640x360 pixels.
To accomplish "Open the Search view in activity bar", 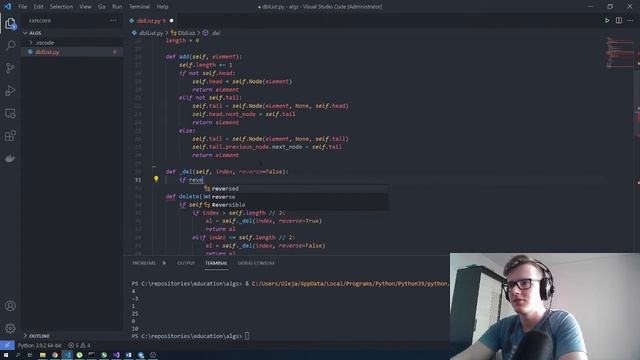I will click(x=10, y=45).
